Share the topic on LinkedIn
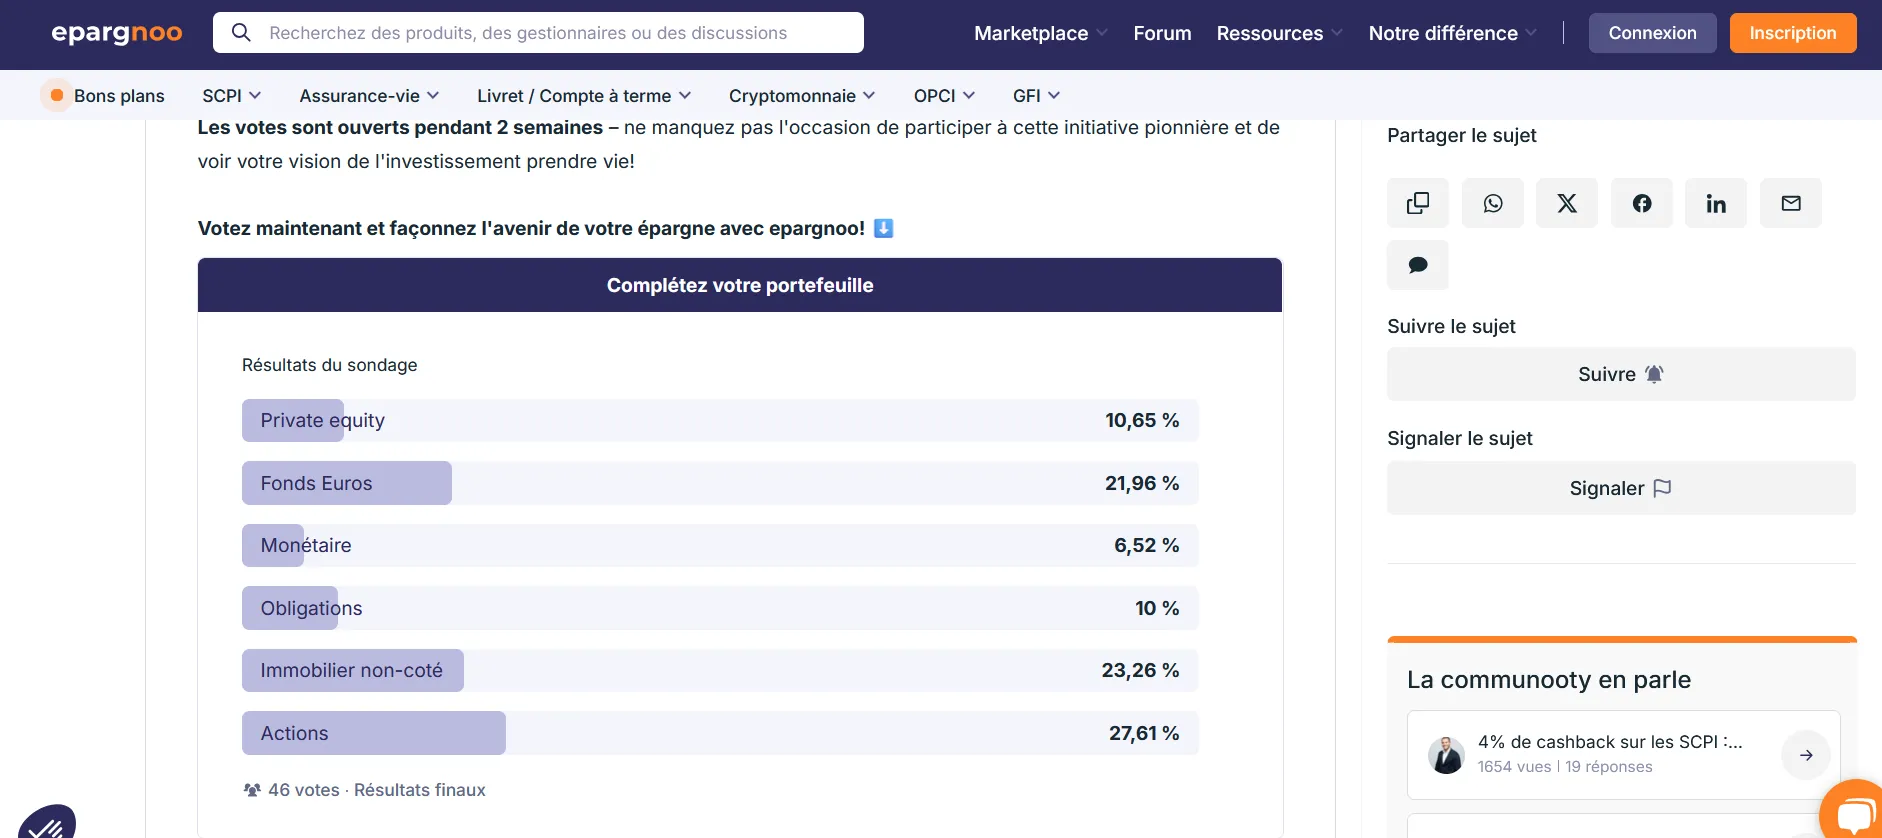This screenshot has width=1882, height=838. 1715,203
